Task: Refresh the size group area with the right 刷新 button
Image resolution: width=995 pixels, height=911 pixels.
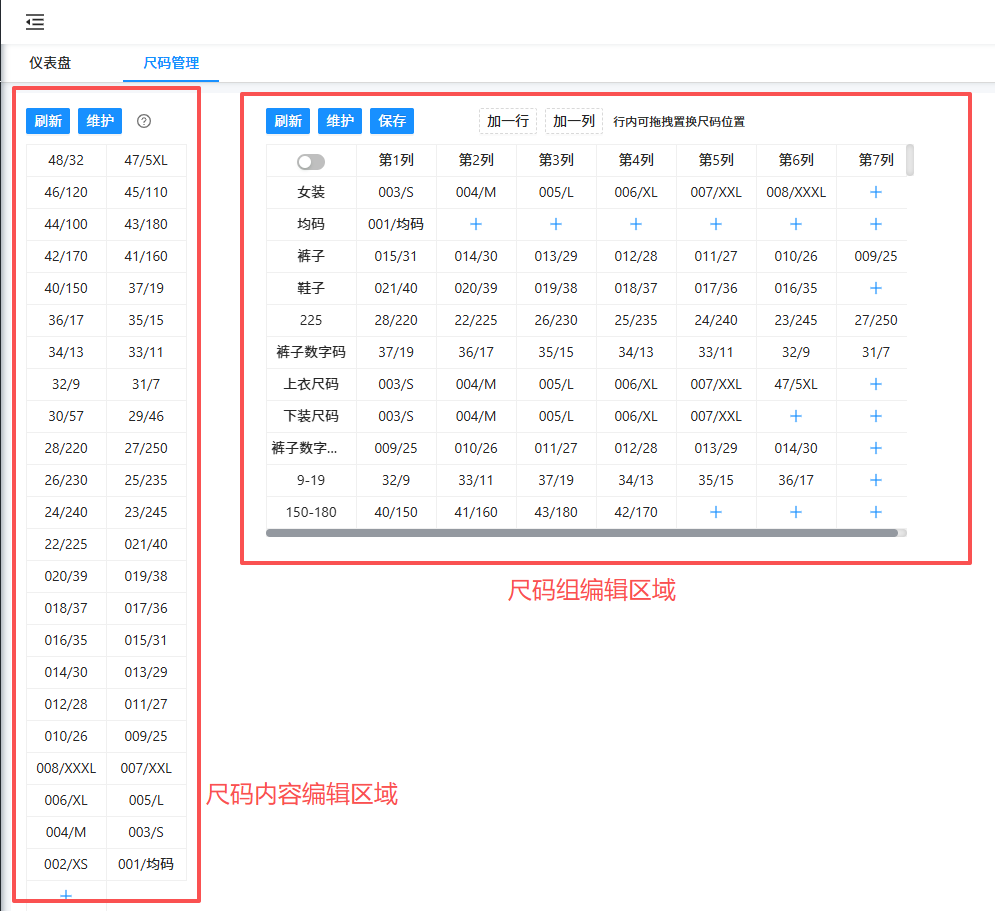Action: point(288,121)
